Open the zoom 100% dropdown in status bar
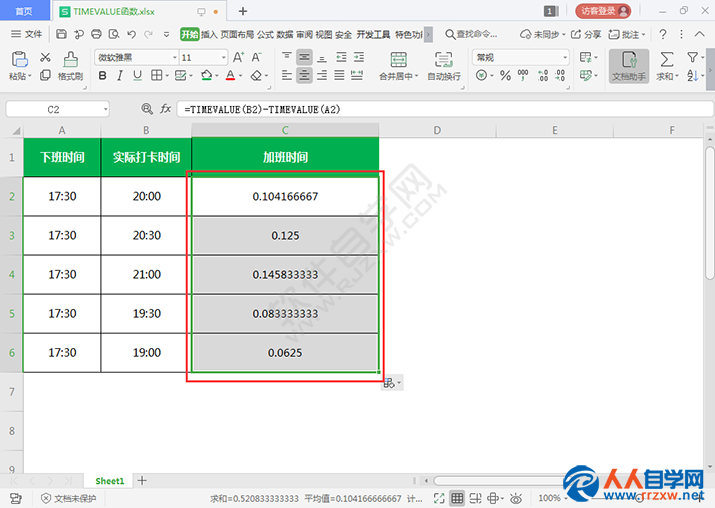Screen dimensions: 715x508 (x=565, y=498)
